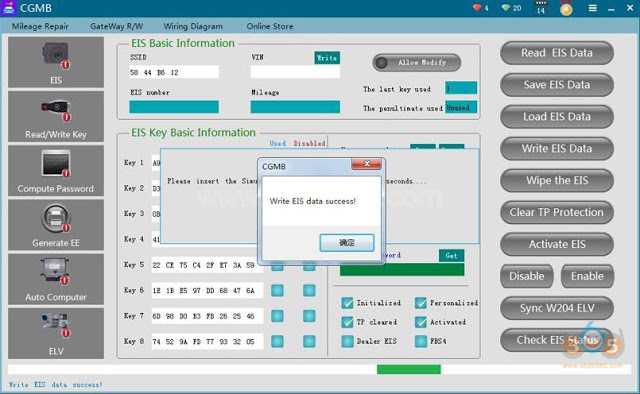This screenshot has width=640, height=394.
Task: Open the ELV module
Action: pyautogui.click(x=56, y=333)
